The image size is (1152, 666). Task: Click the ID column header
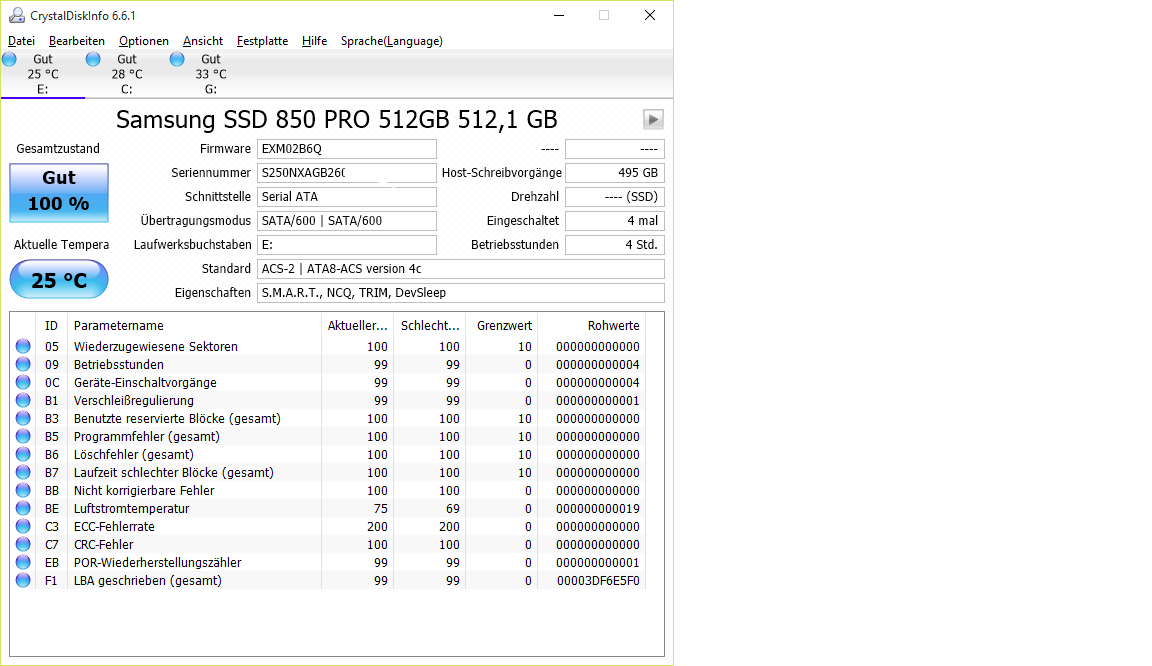[x=51, y=326]
